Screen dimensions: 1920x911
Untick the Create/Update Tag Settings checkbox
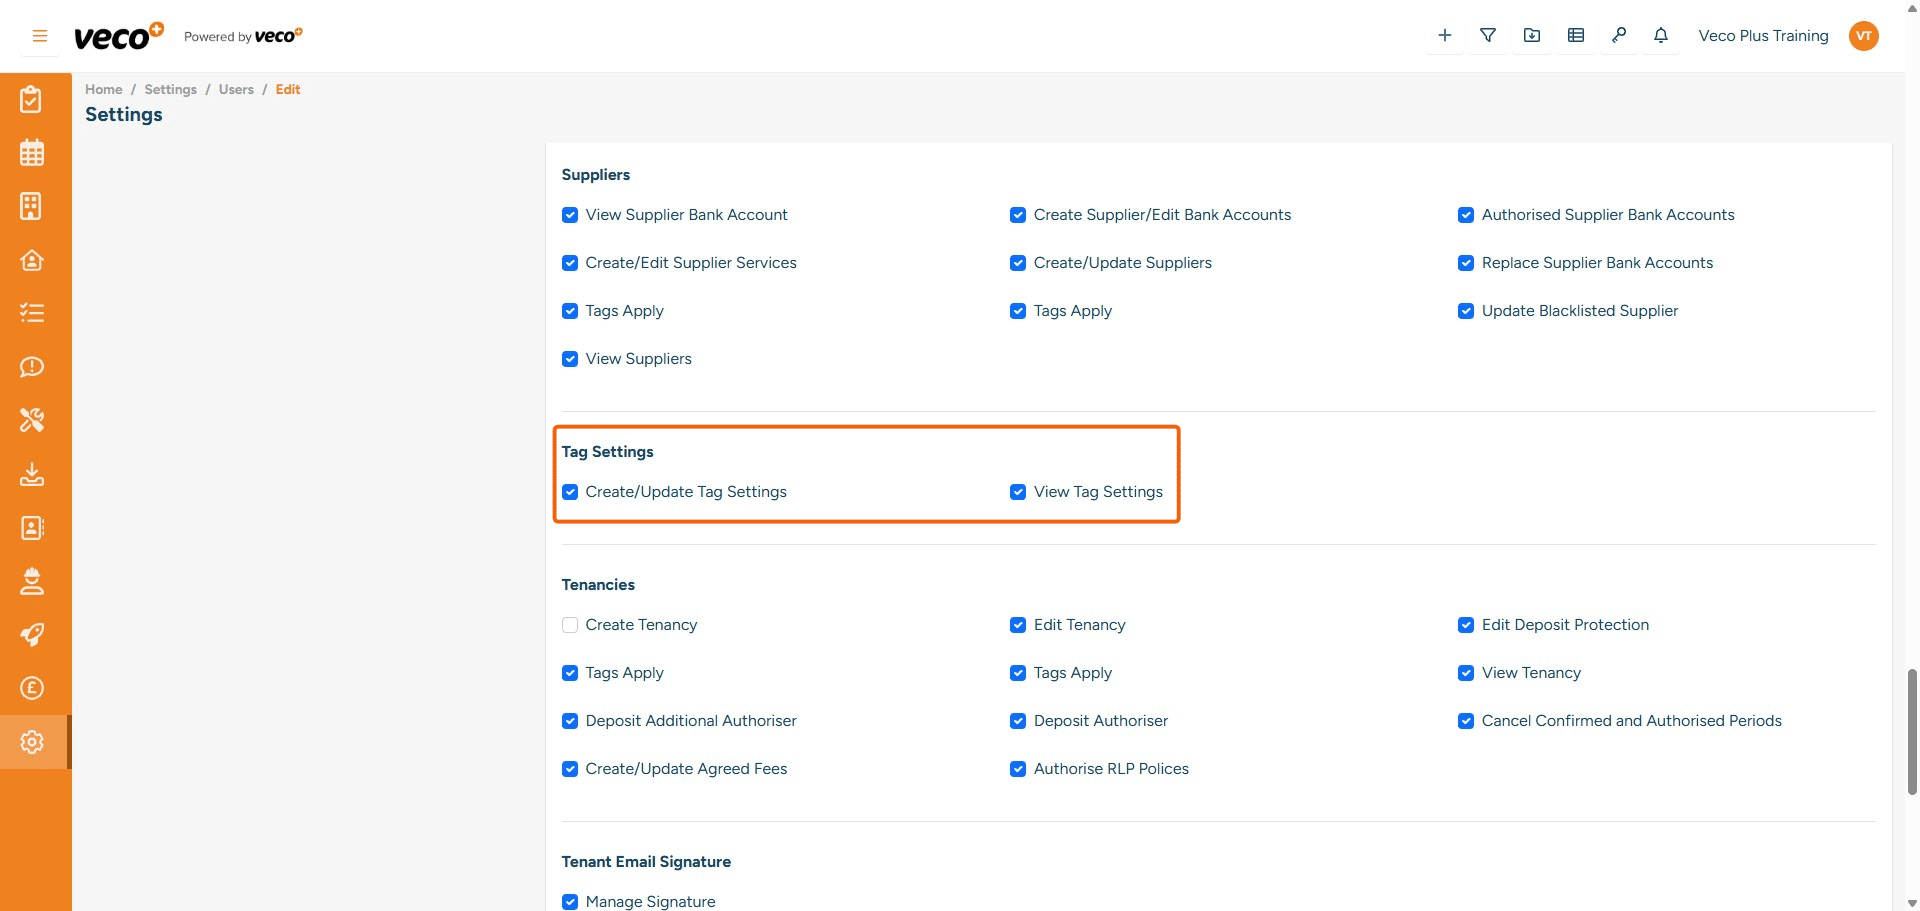click(570, 492)
